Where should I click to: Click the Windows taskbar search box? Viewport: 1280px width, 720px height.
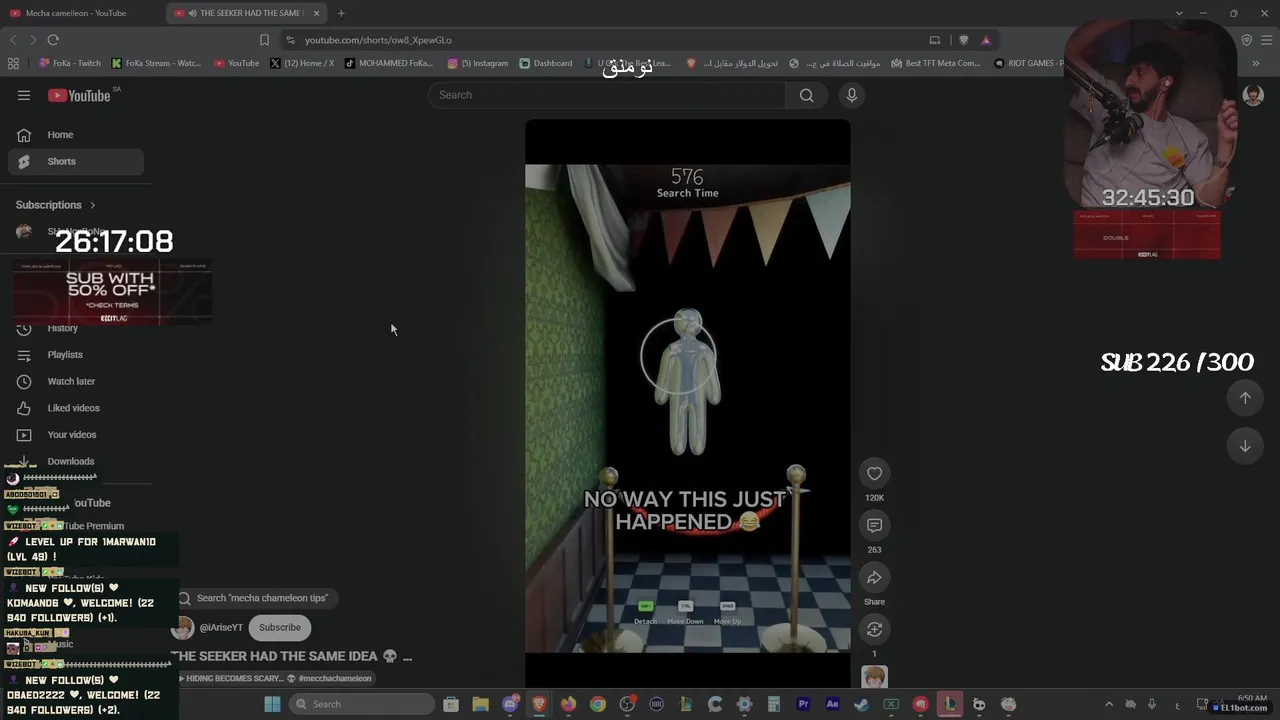pyautogui.click(x=360, y=704)
